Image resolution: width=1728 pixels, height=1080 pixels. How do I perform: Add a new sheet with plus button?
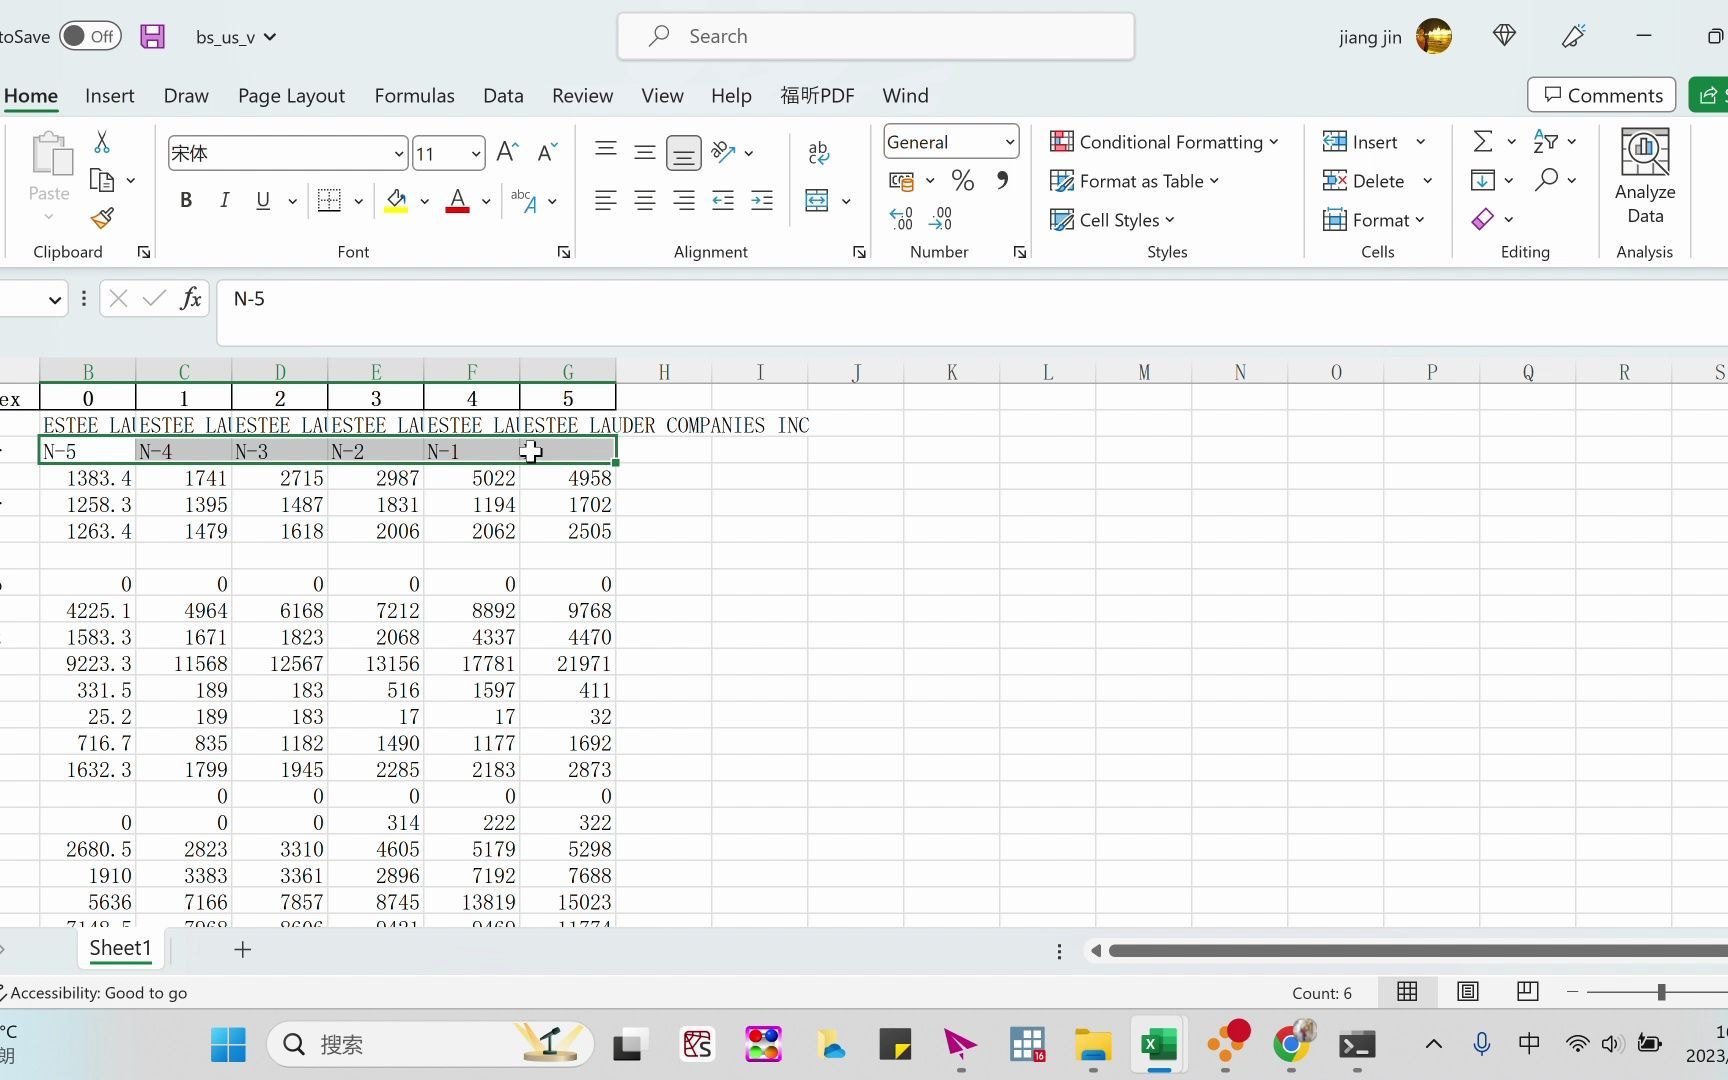(242, 949)
